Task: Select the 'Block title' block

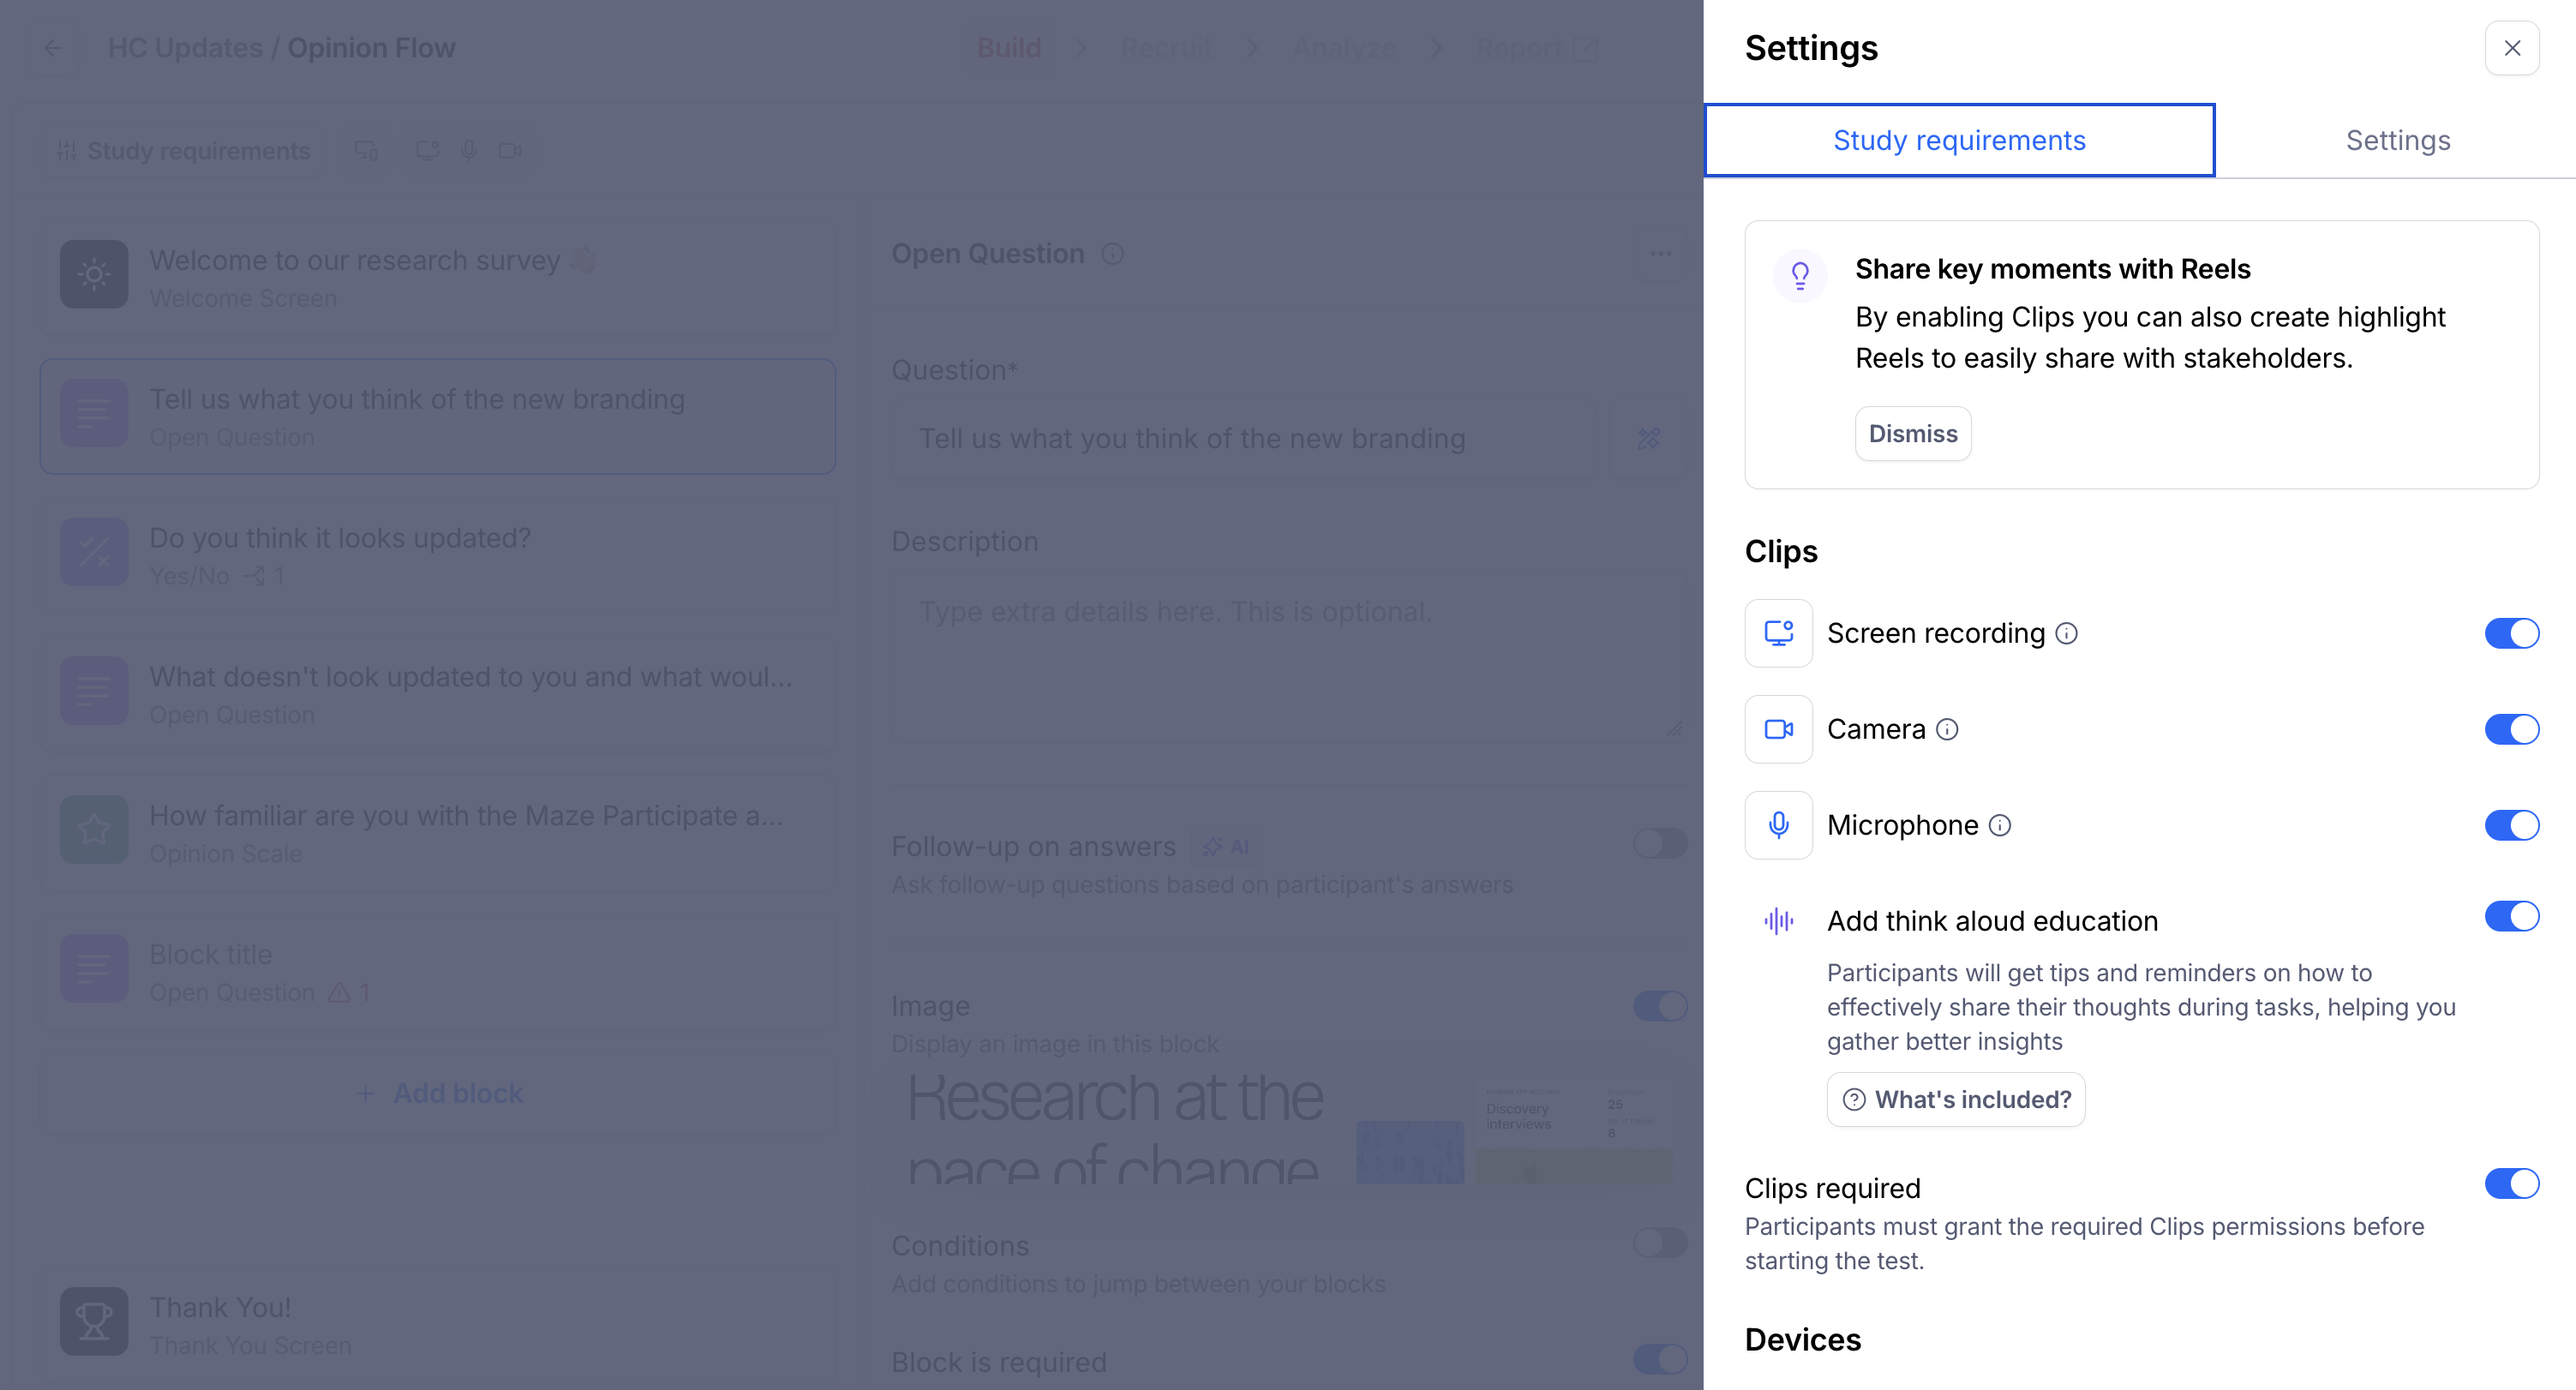Action: click(437, 972)
